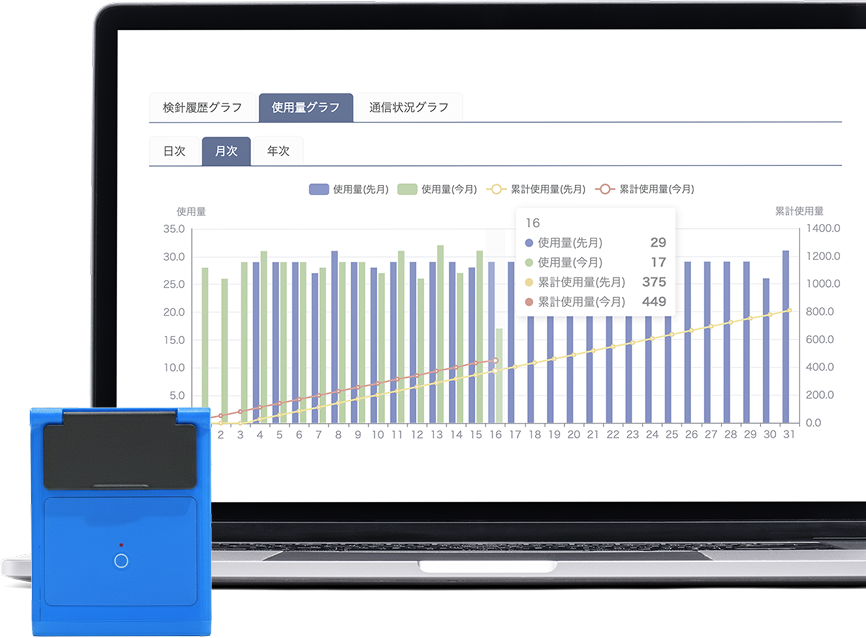Select the 月次 monthly view
Image resolution: width=866 pixels, height=638 pixels.
click(x=226, y=151)
